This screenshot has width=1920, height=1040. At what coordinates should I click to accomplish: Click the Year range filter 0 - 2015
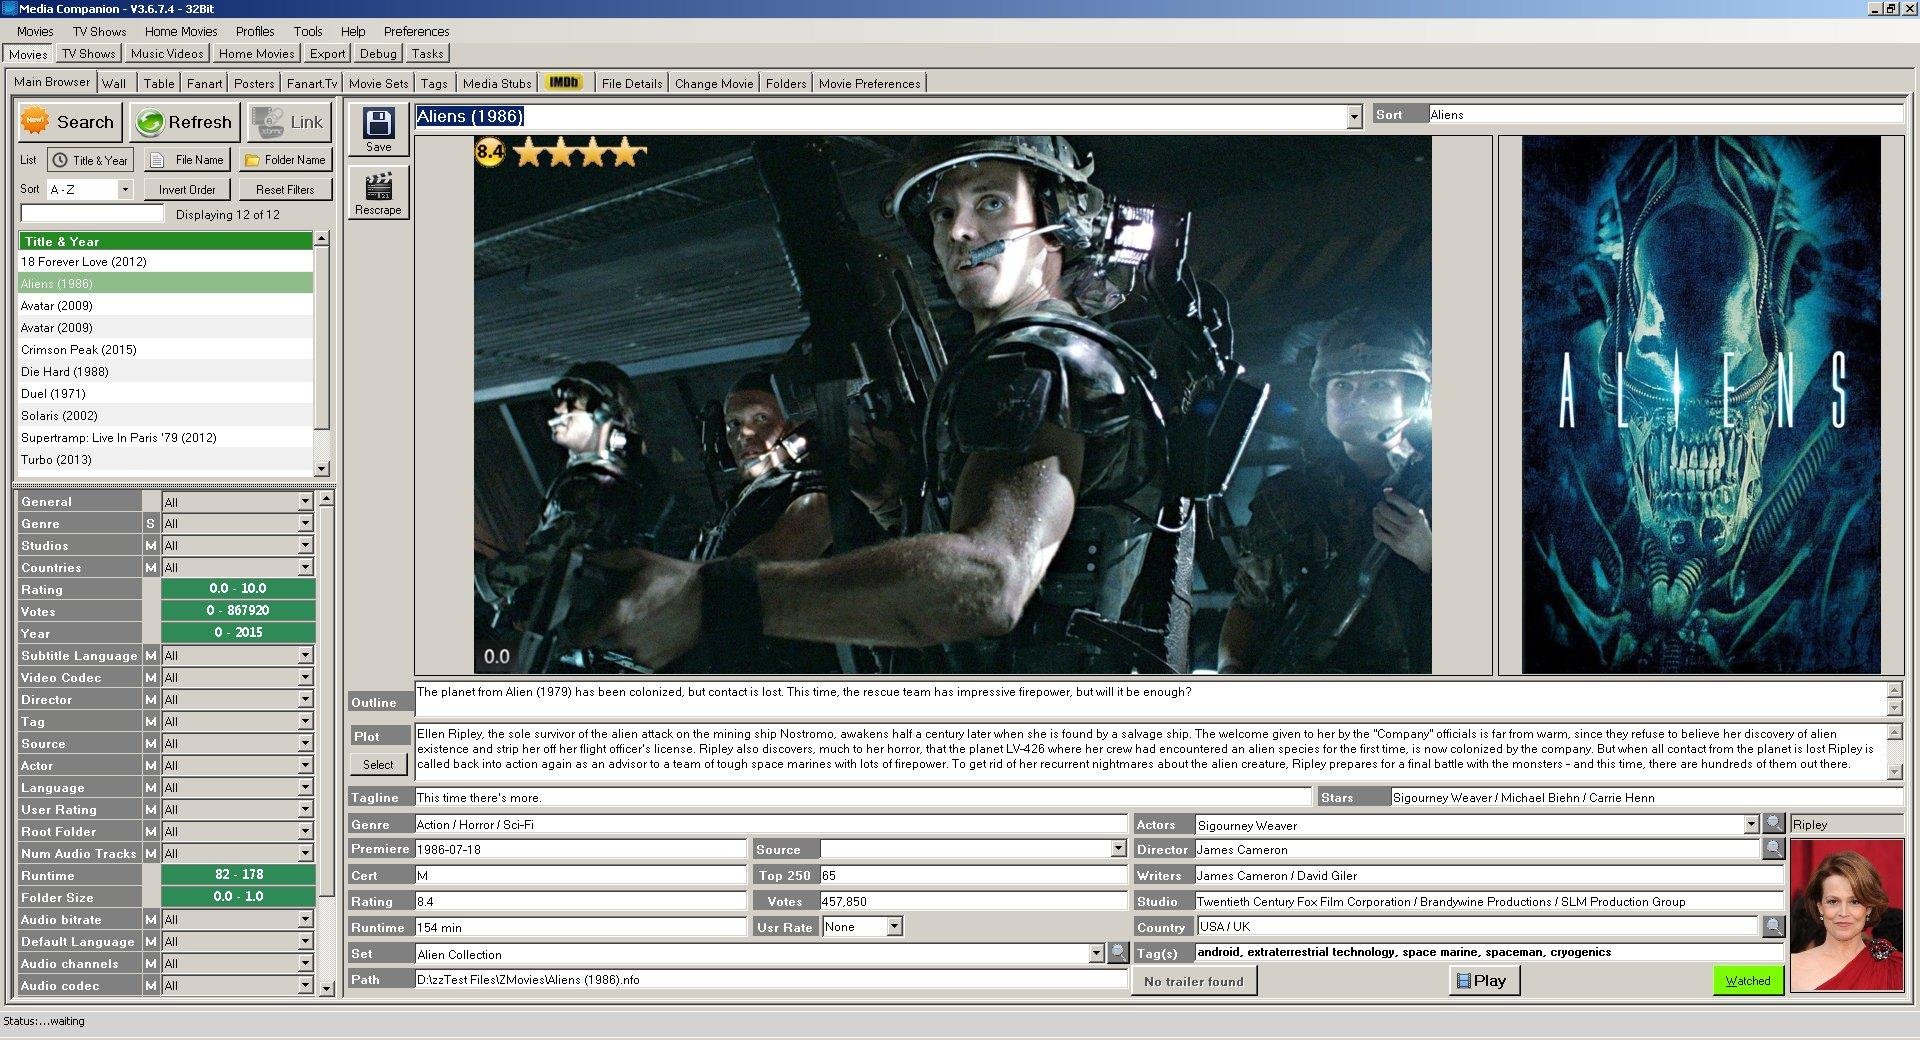tap(238, 633)
